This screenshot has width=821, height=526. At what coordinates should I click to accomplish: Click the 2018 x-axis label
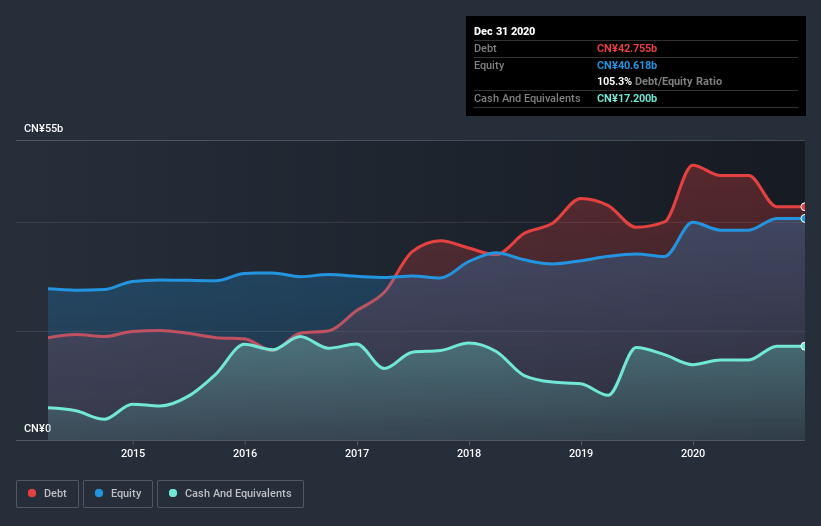pyautogui.click(x=469, y=453)
